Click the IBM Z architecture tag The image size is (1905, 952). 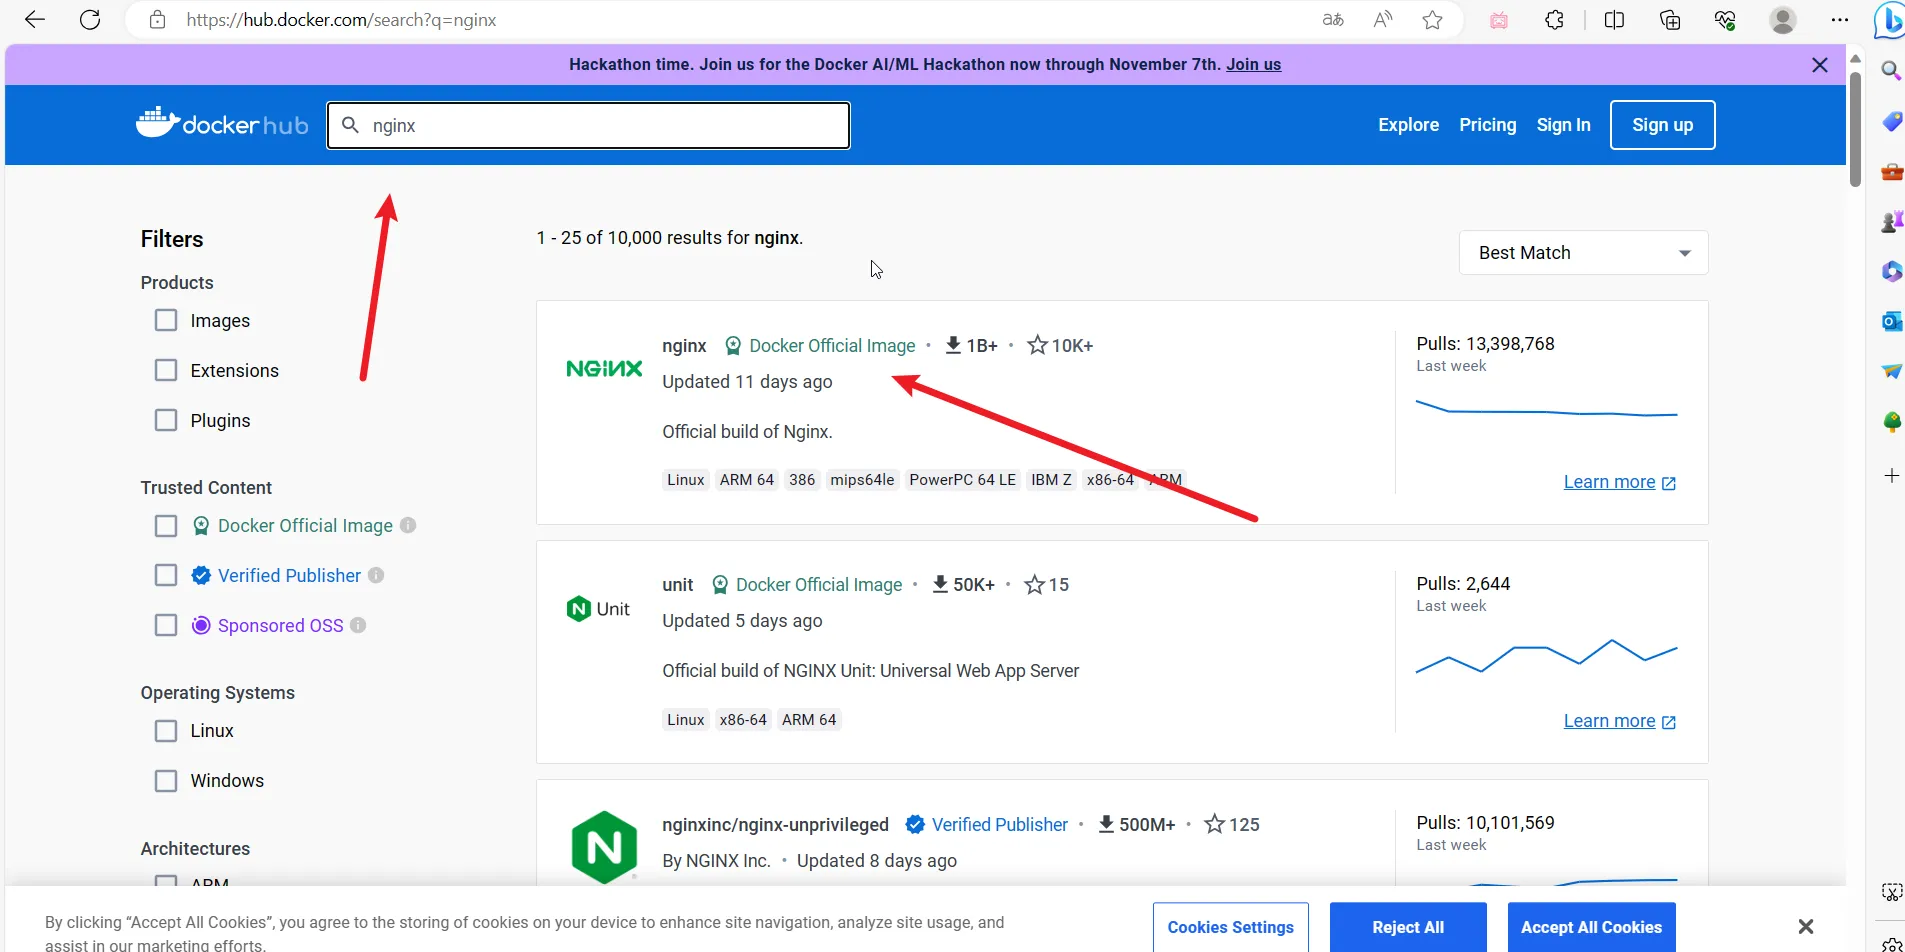click(x=1051, y=480)
